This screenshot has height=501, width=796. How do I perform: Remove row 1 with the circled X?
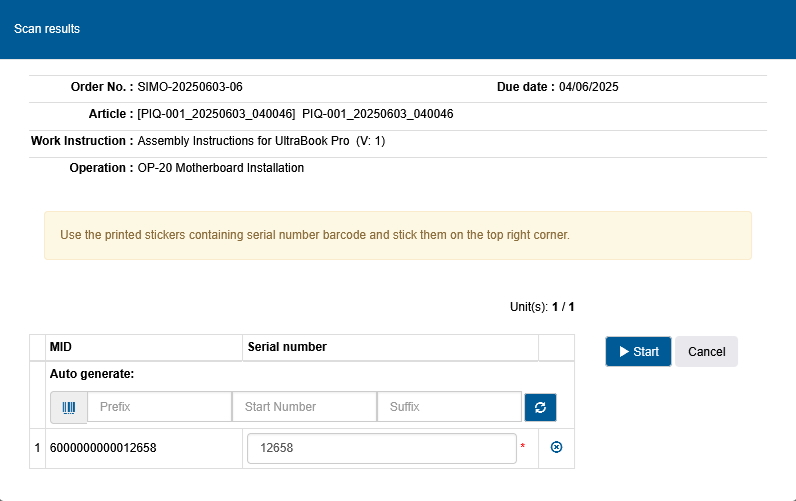[556, 447]
